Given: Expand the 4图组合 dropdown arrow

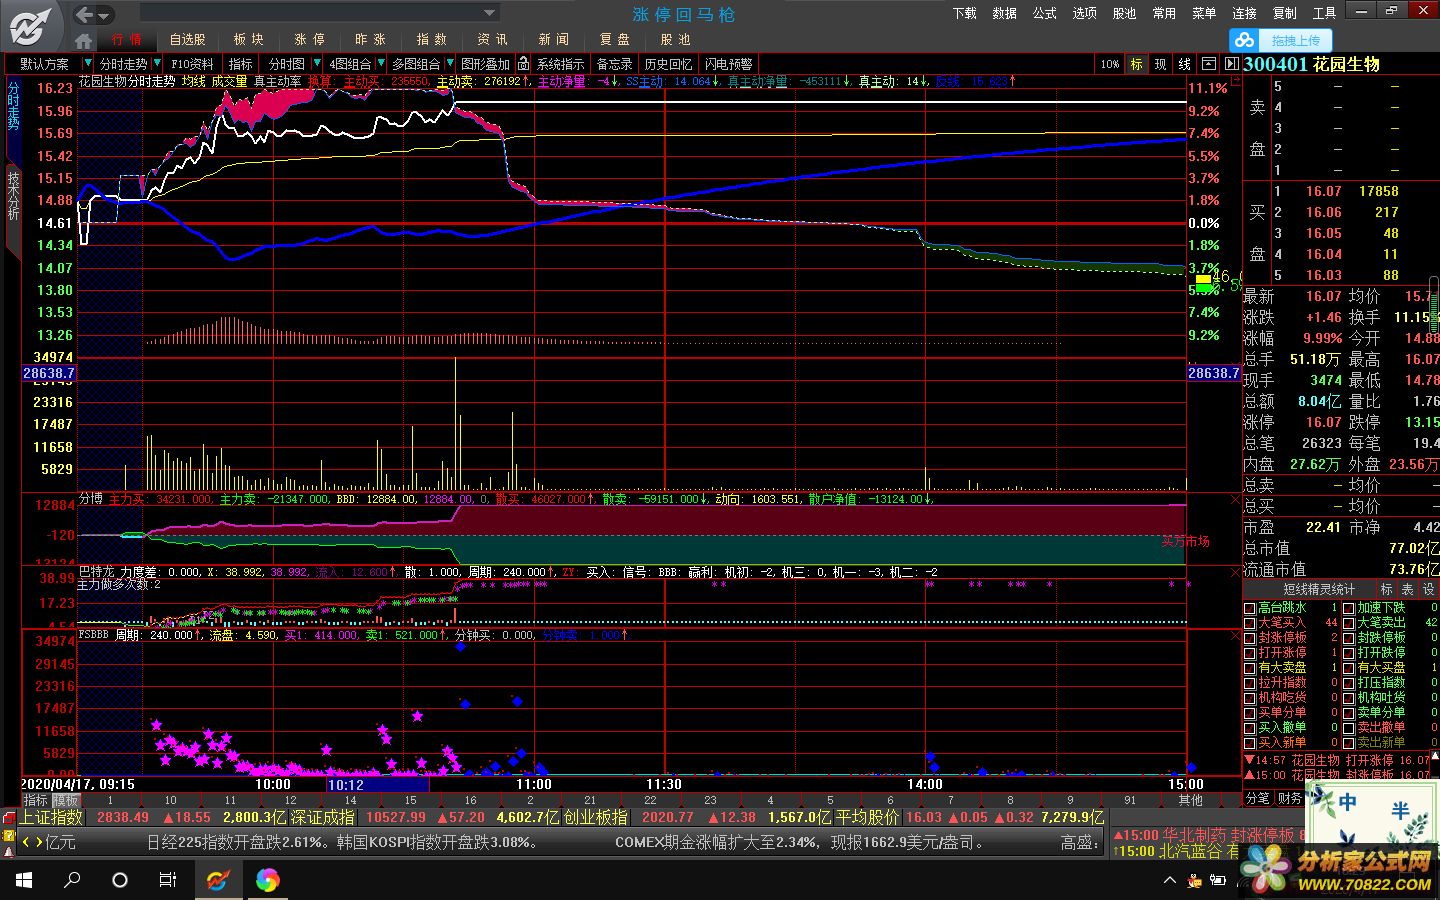Looking at the screenshot, I should click(380, 63).
